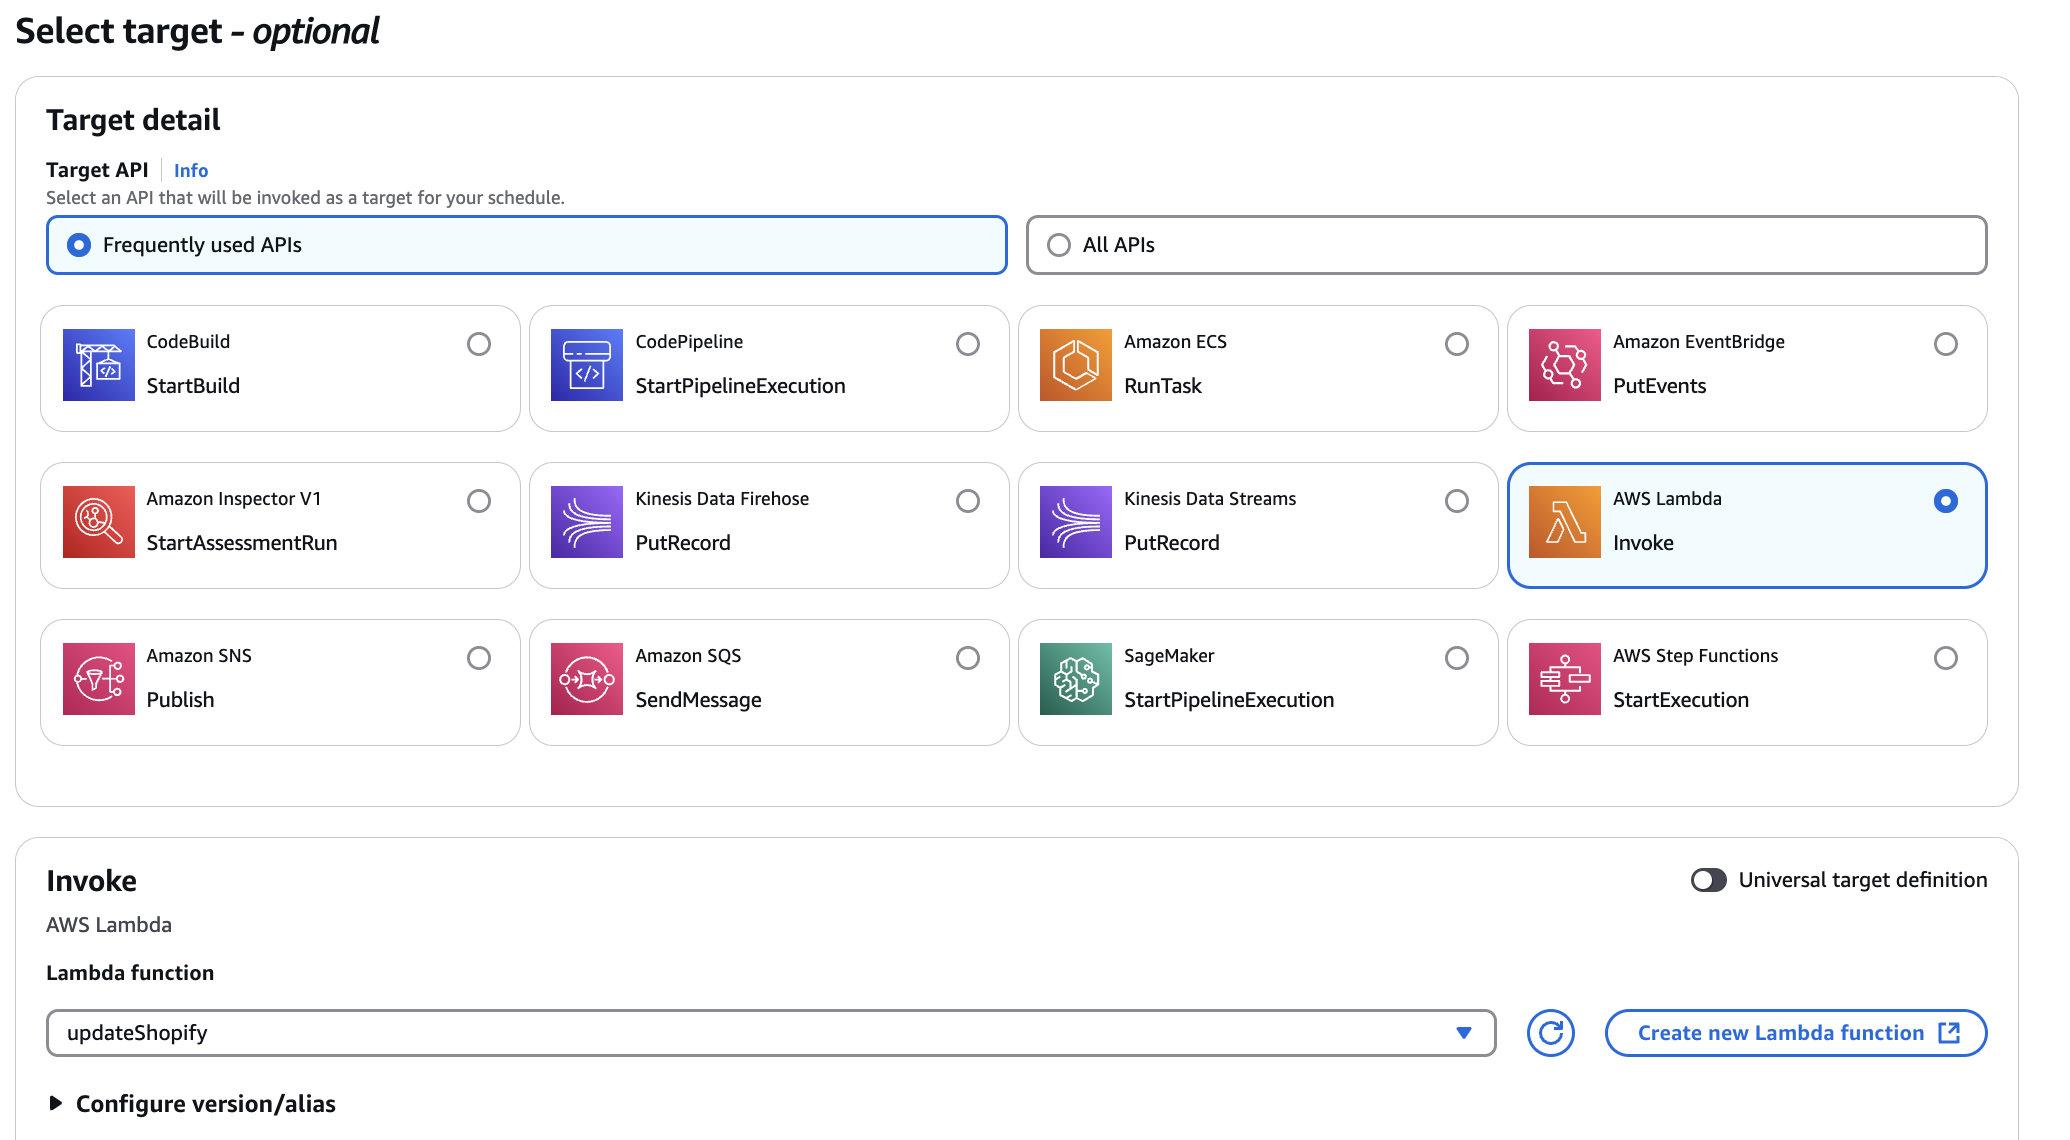This screenshot has height=1140, width=2070.
Task: Open the Lambda function dropdown
Action: pyautogui.click(x=771, y=1033)
